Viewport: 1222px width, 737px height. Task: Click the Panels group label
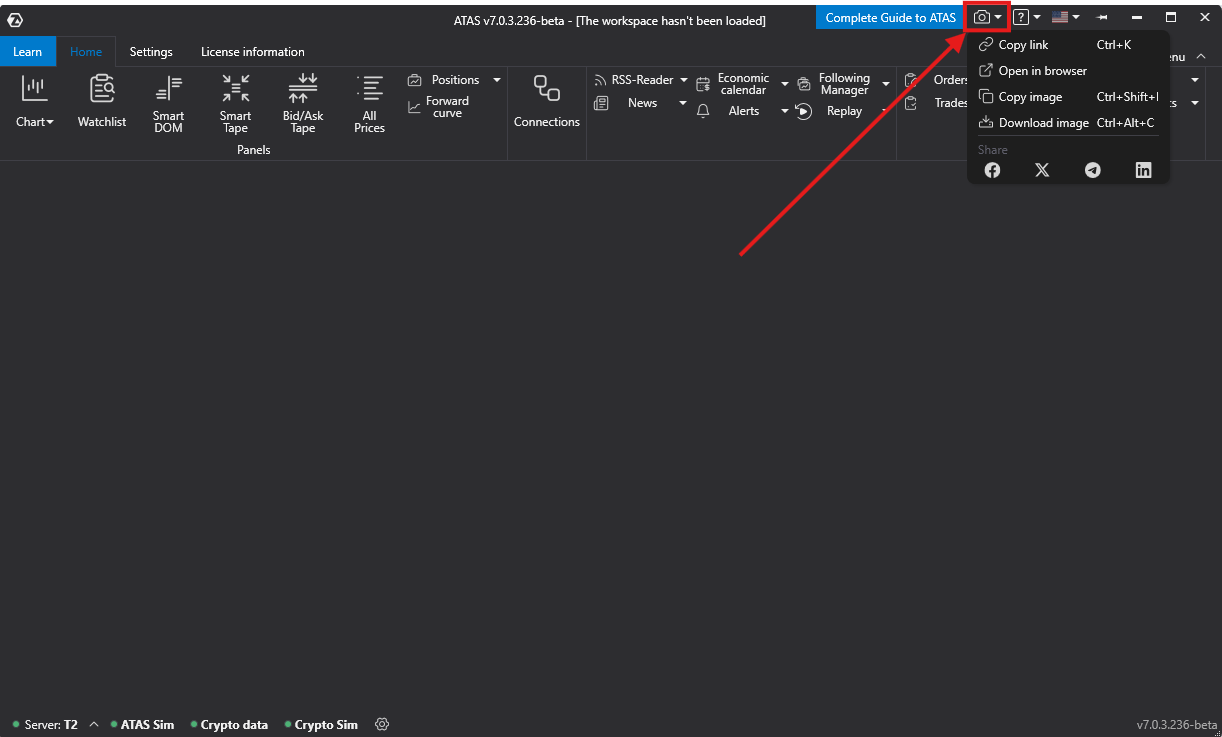tap(254, 150)
